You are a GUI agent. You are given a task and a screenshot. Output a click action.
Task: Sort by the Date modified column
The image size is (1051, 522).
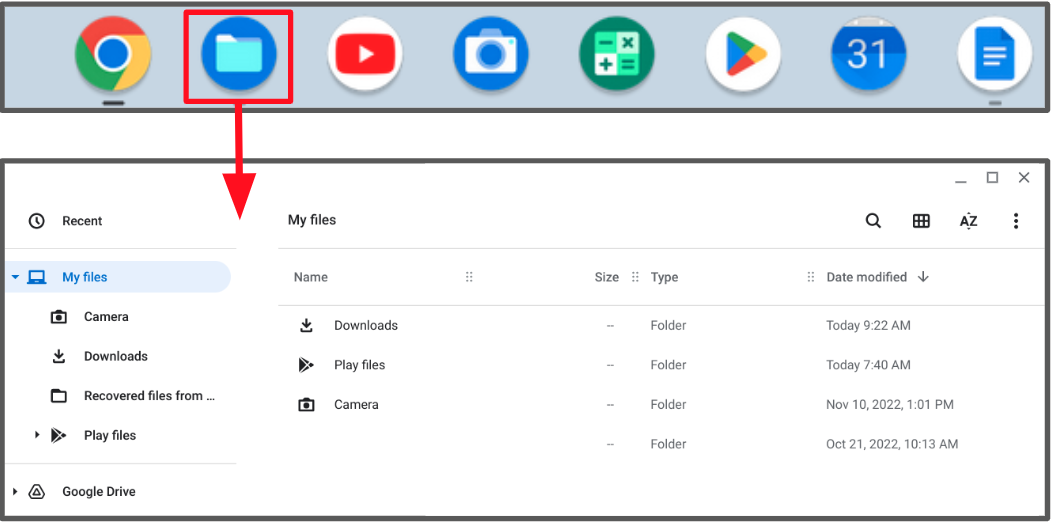coord(866,277)
